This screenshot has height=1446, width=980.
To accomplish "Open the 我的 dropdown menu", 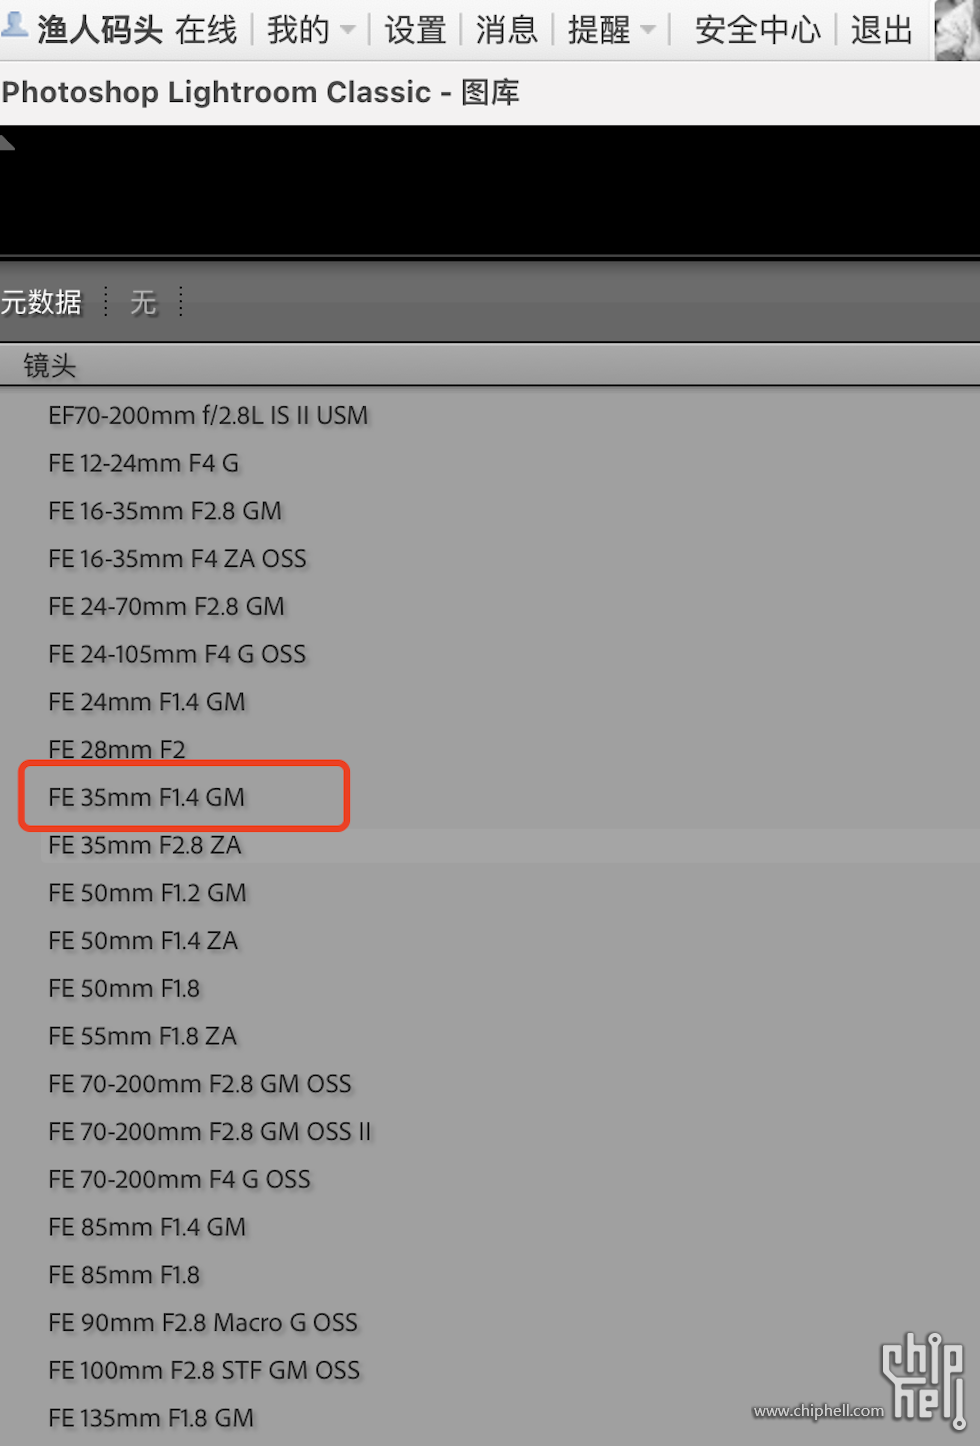I will tap(310, 30).
